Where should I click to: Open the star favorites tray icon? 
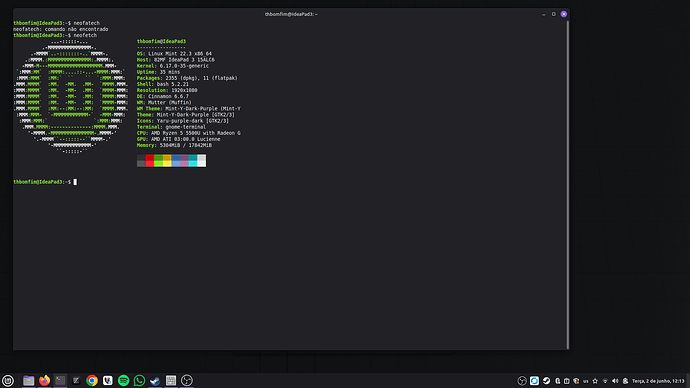595,381
